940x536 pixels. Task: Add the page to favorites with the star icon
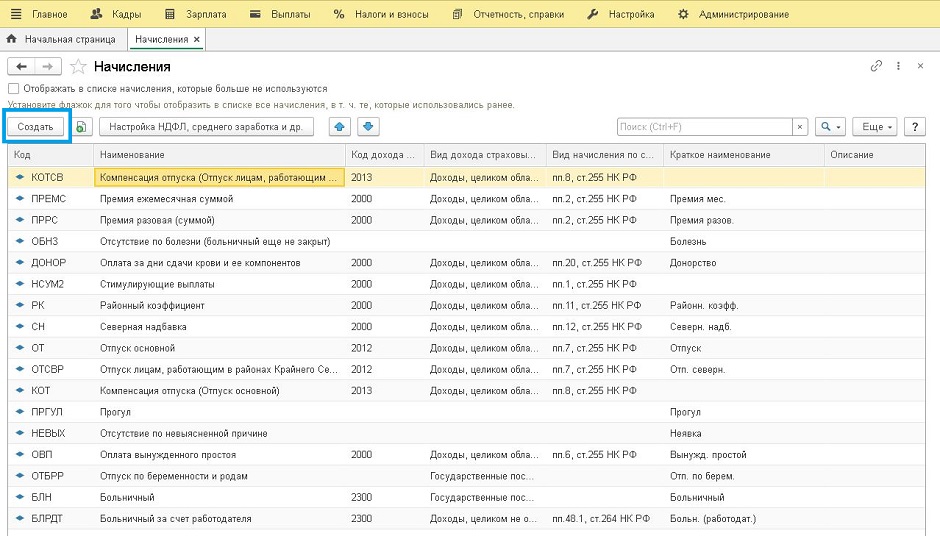pyautogui.click(x=78, y=67)
